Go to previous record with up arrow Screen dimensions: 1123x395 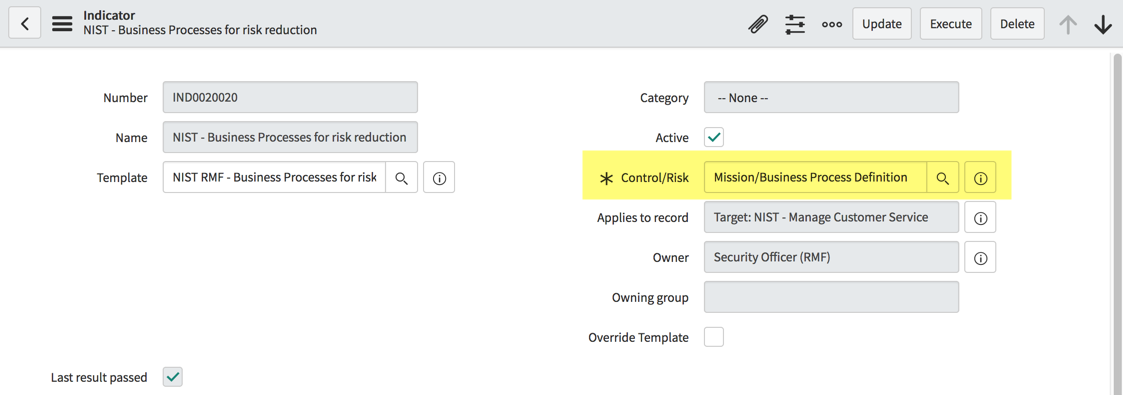click(1068, 24)
